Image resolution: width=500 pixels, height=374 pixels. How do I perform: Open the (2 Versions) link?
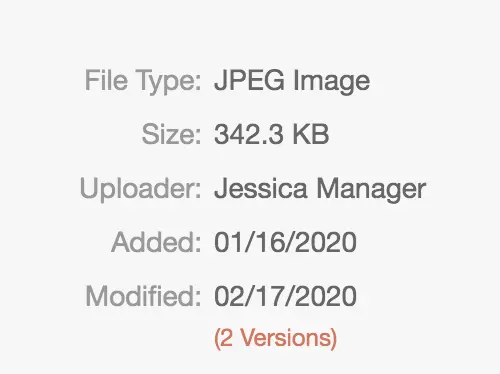275,338
